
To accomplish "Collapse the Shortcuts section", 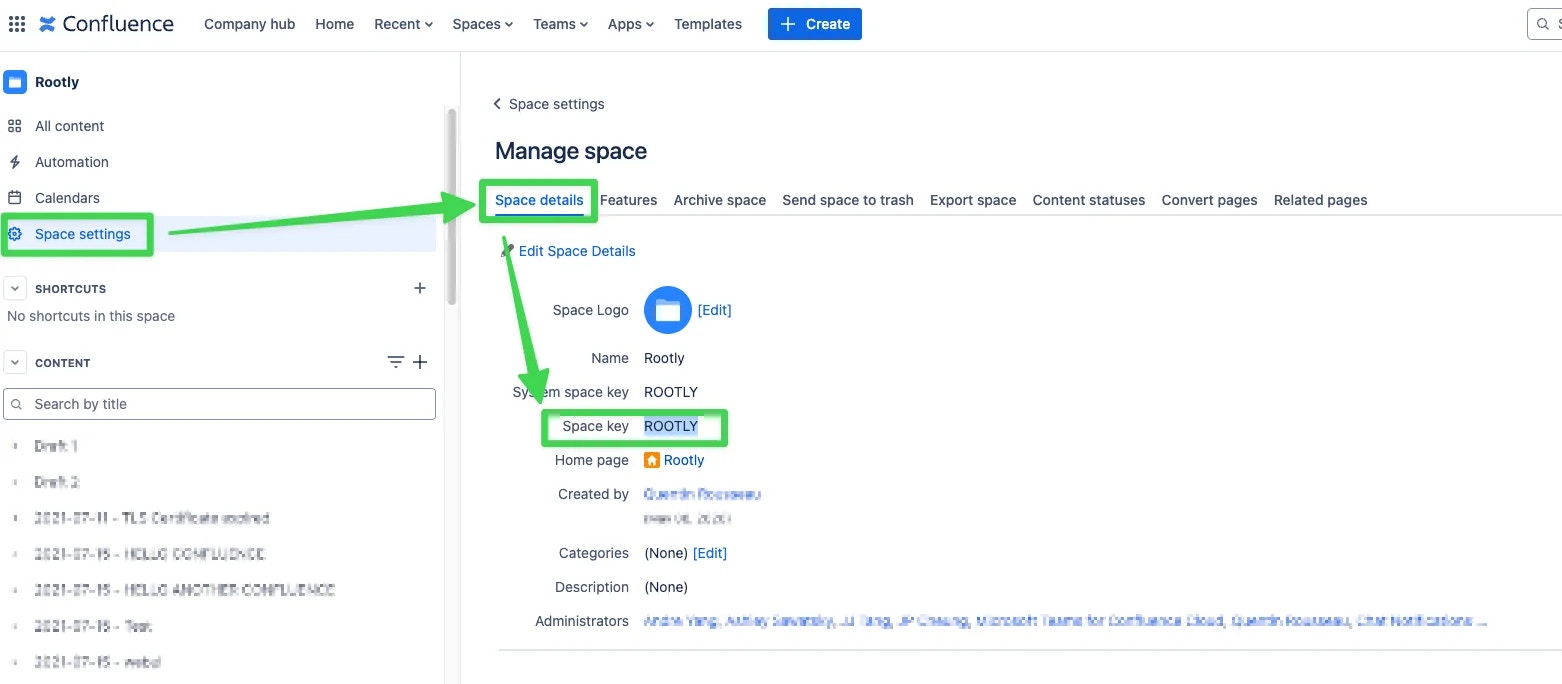I will click(x=15, y=288).
